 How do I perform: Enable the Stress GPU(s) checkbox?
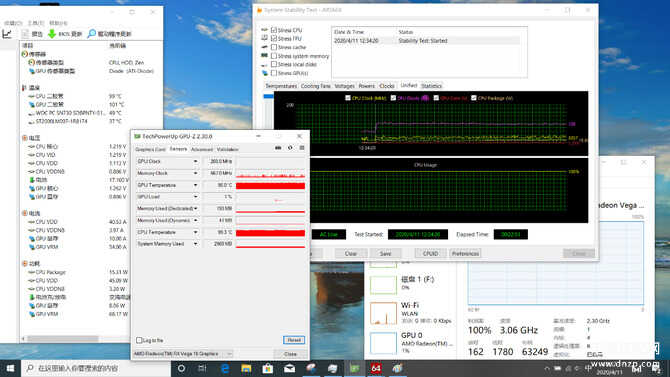coord(274,73)
